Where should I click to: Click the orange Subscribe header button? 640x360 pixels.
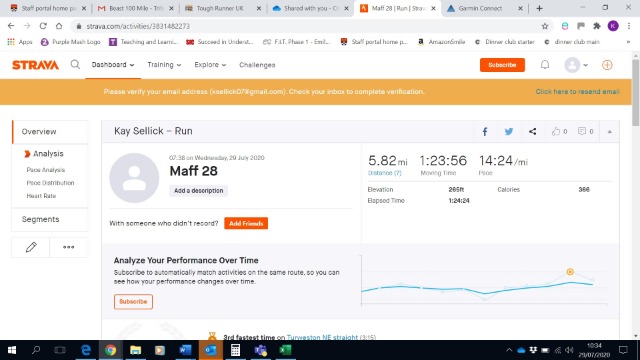(502, 65)
